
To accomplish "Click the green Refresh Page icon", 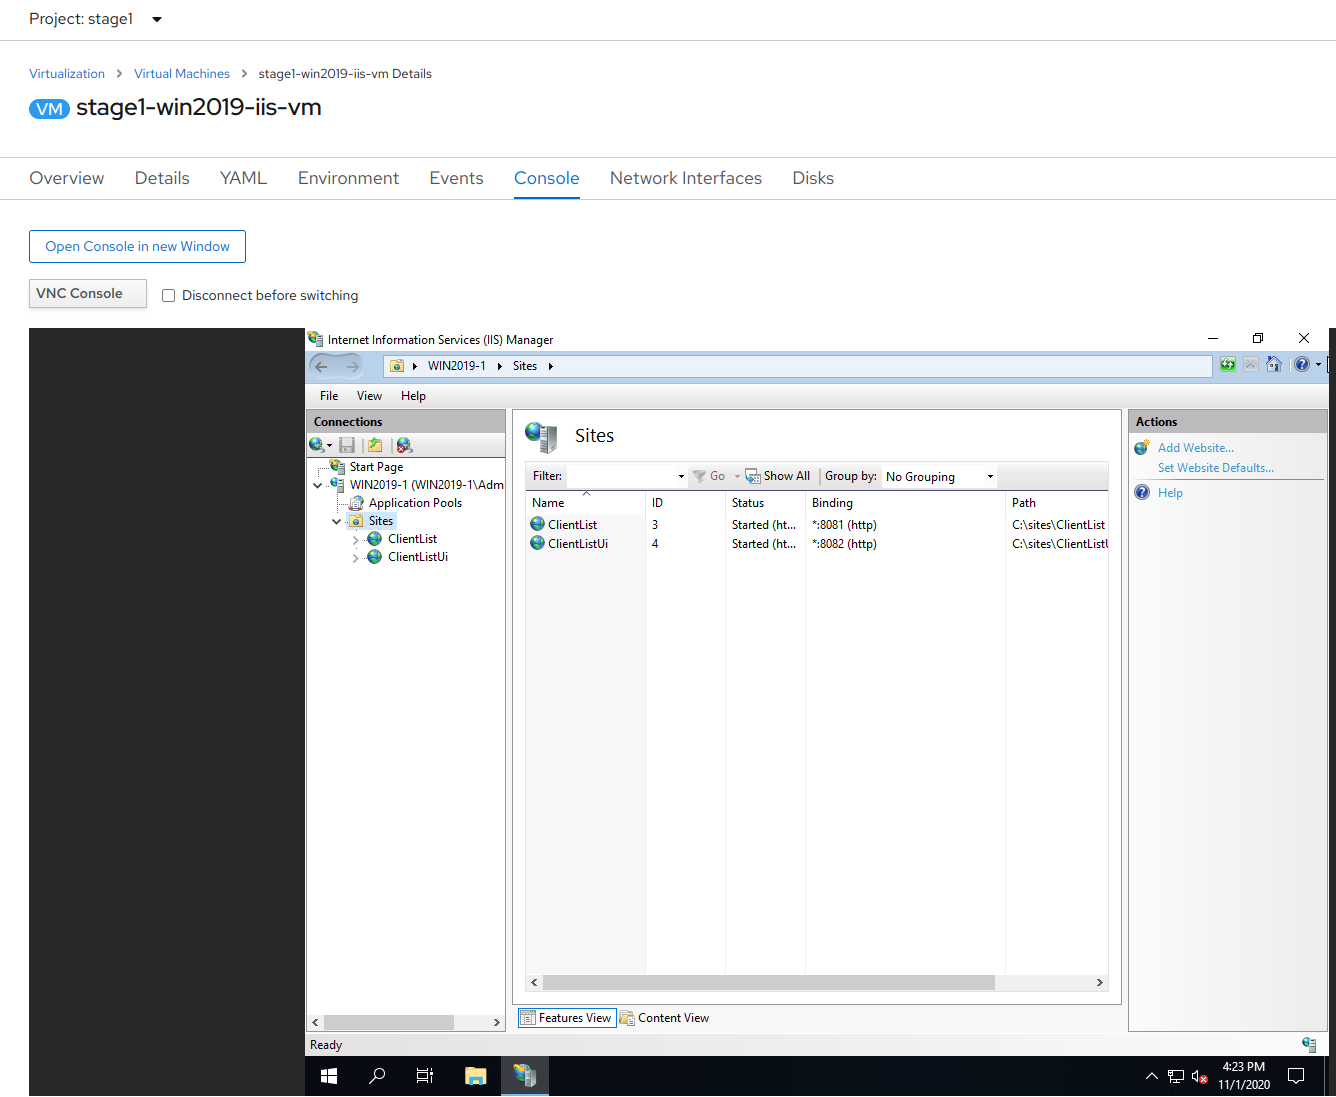I will coord(1227,365).
